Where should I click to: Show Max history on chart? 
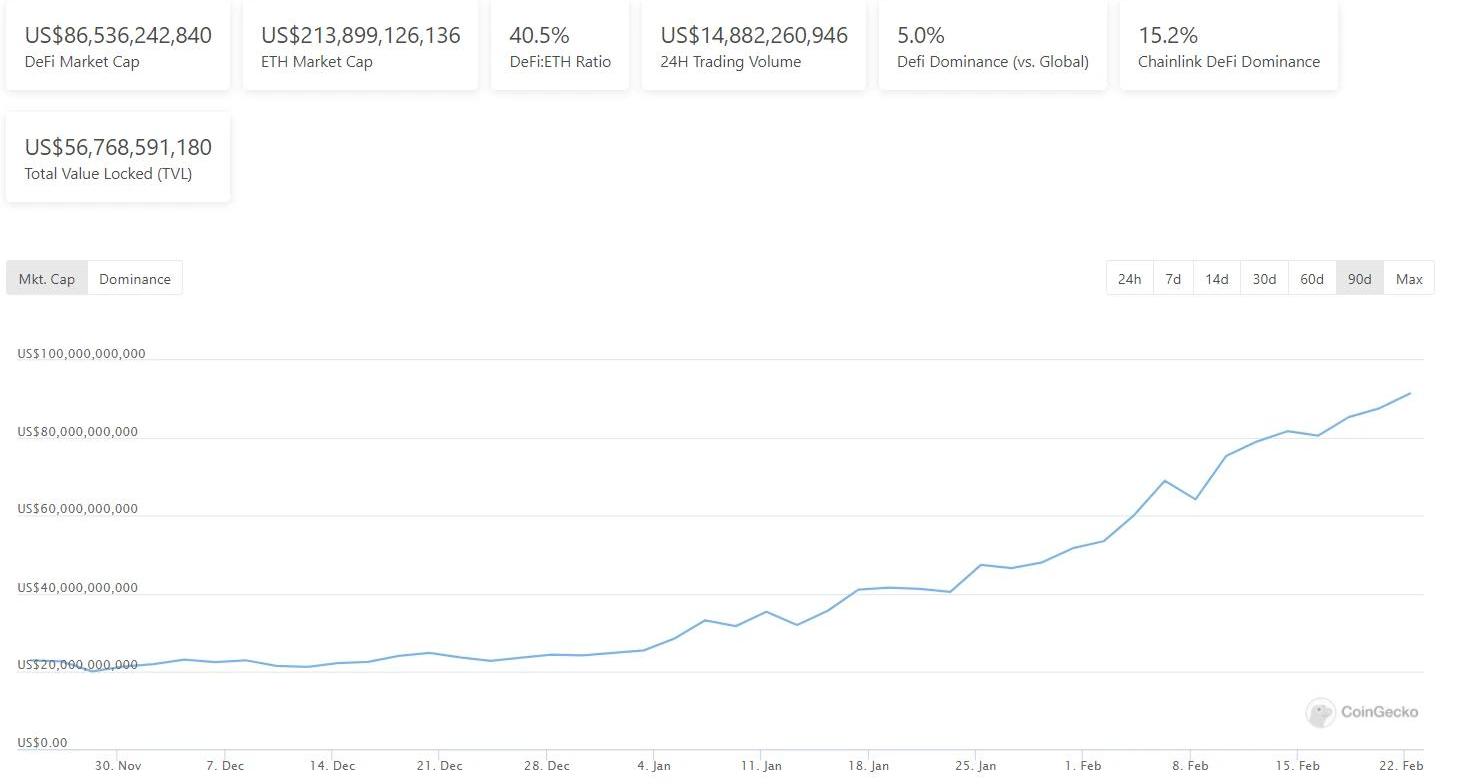(x=1409, y=279)
